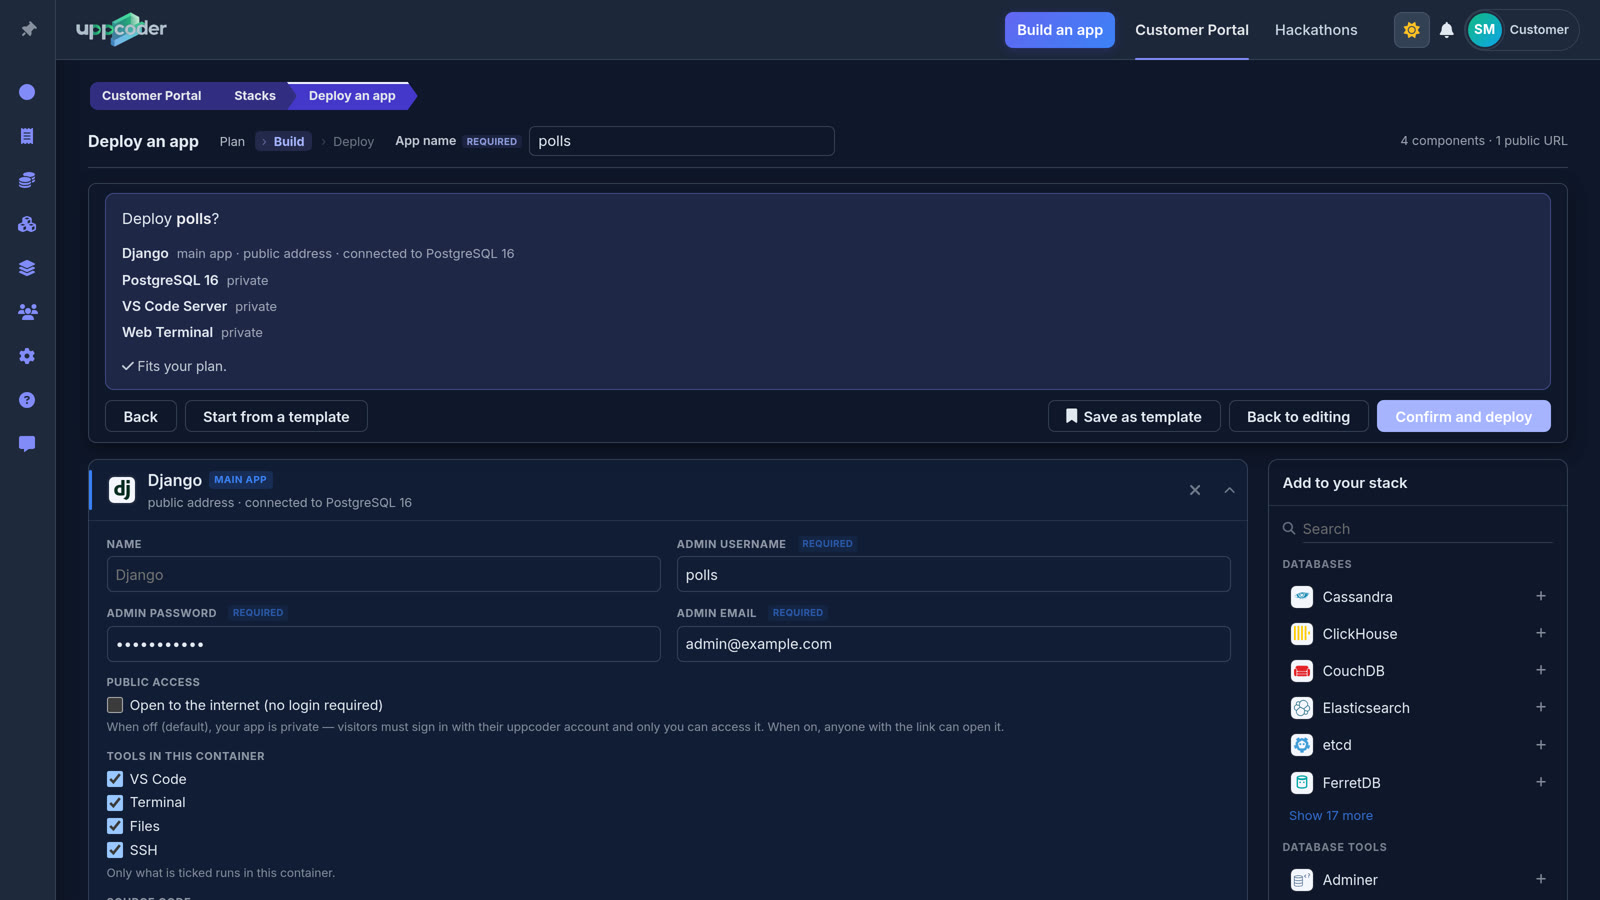Open the users group icon in sidebar
Viewport: 1600px width, 900px height.
(x=27, y=312)
